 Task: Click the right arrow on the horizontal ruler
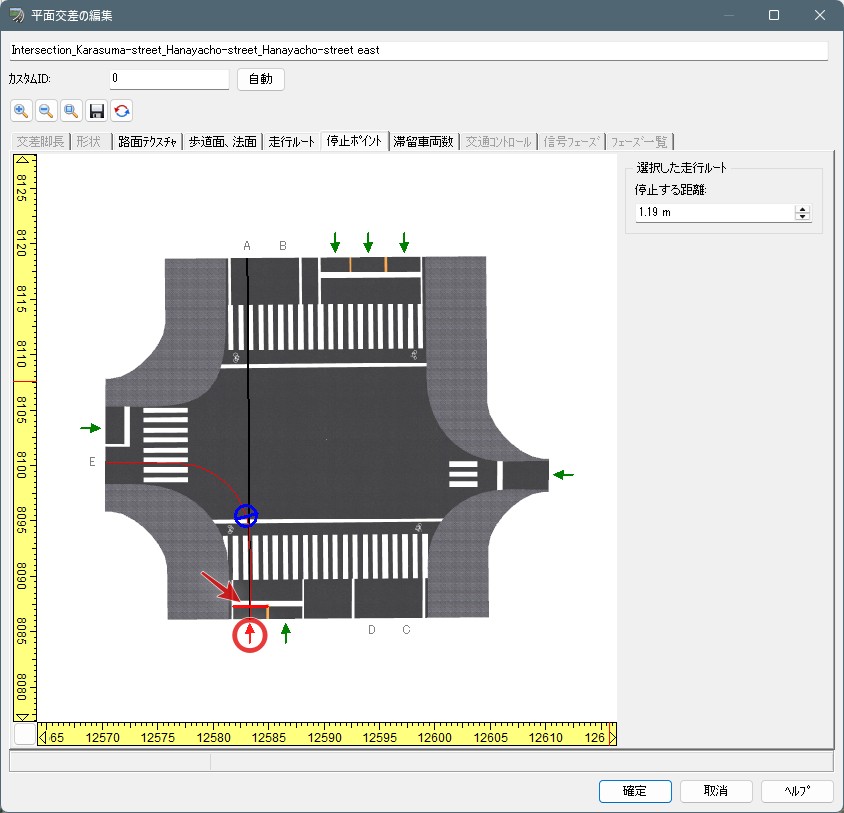click(x=612, y=737)
